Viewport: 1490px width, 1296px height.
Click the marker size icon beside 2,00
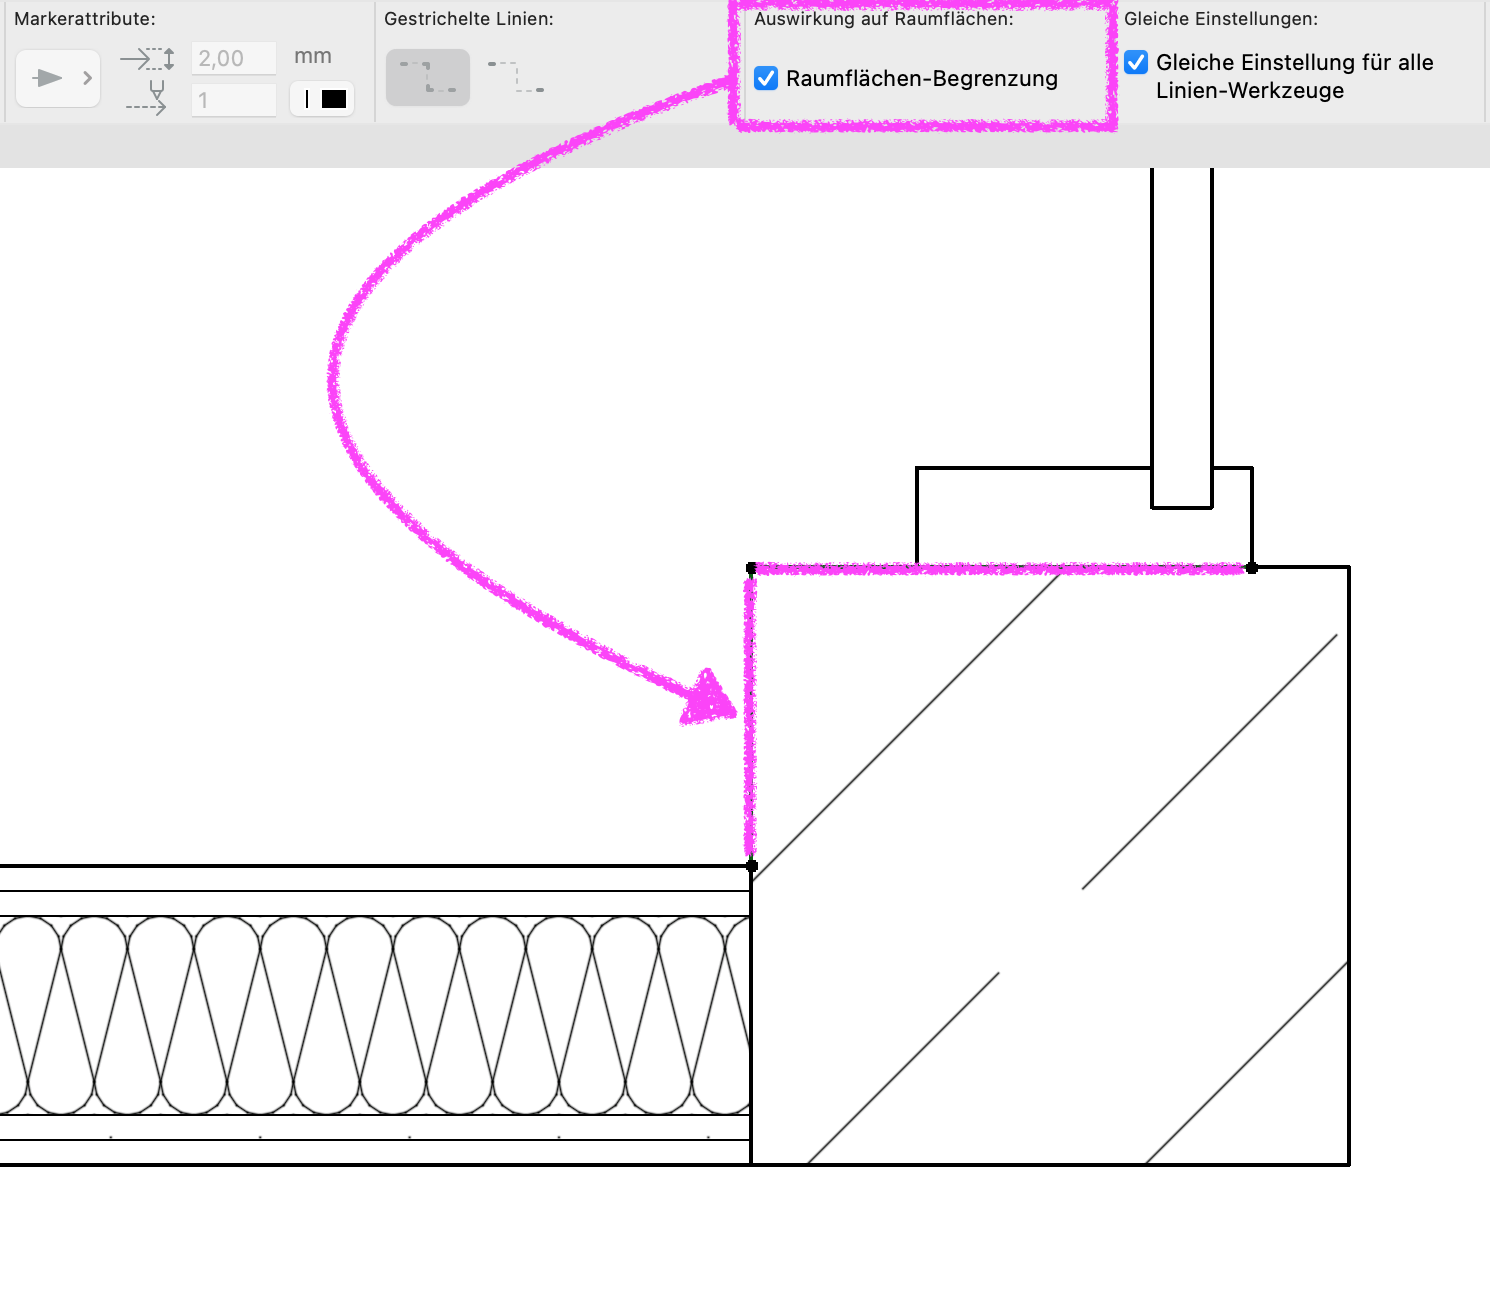pyautogui.click(x=148, y=59)
